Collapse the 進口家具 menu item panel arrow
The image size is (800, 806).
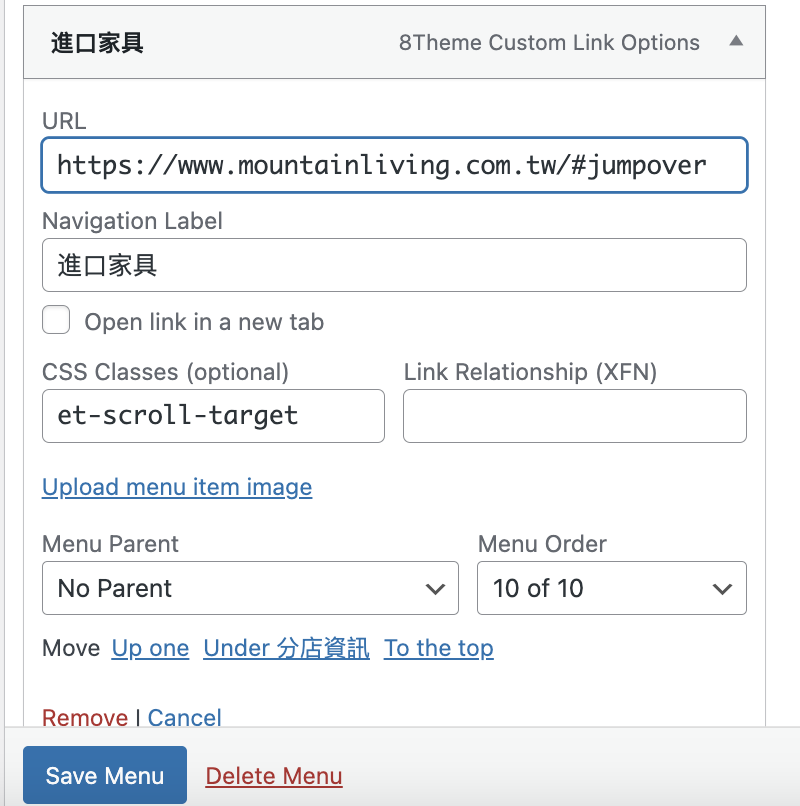pos(736,41)
